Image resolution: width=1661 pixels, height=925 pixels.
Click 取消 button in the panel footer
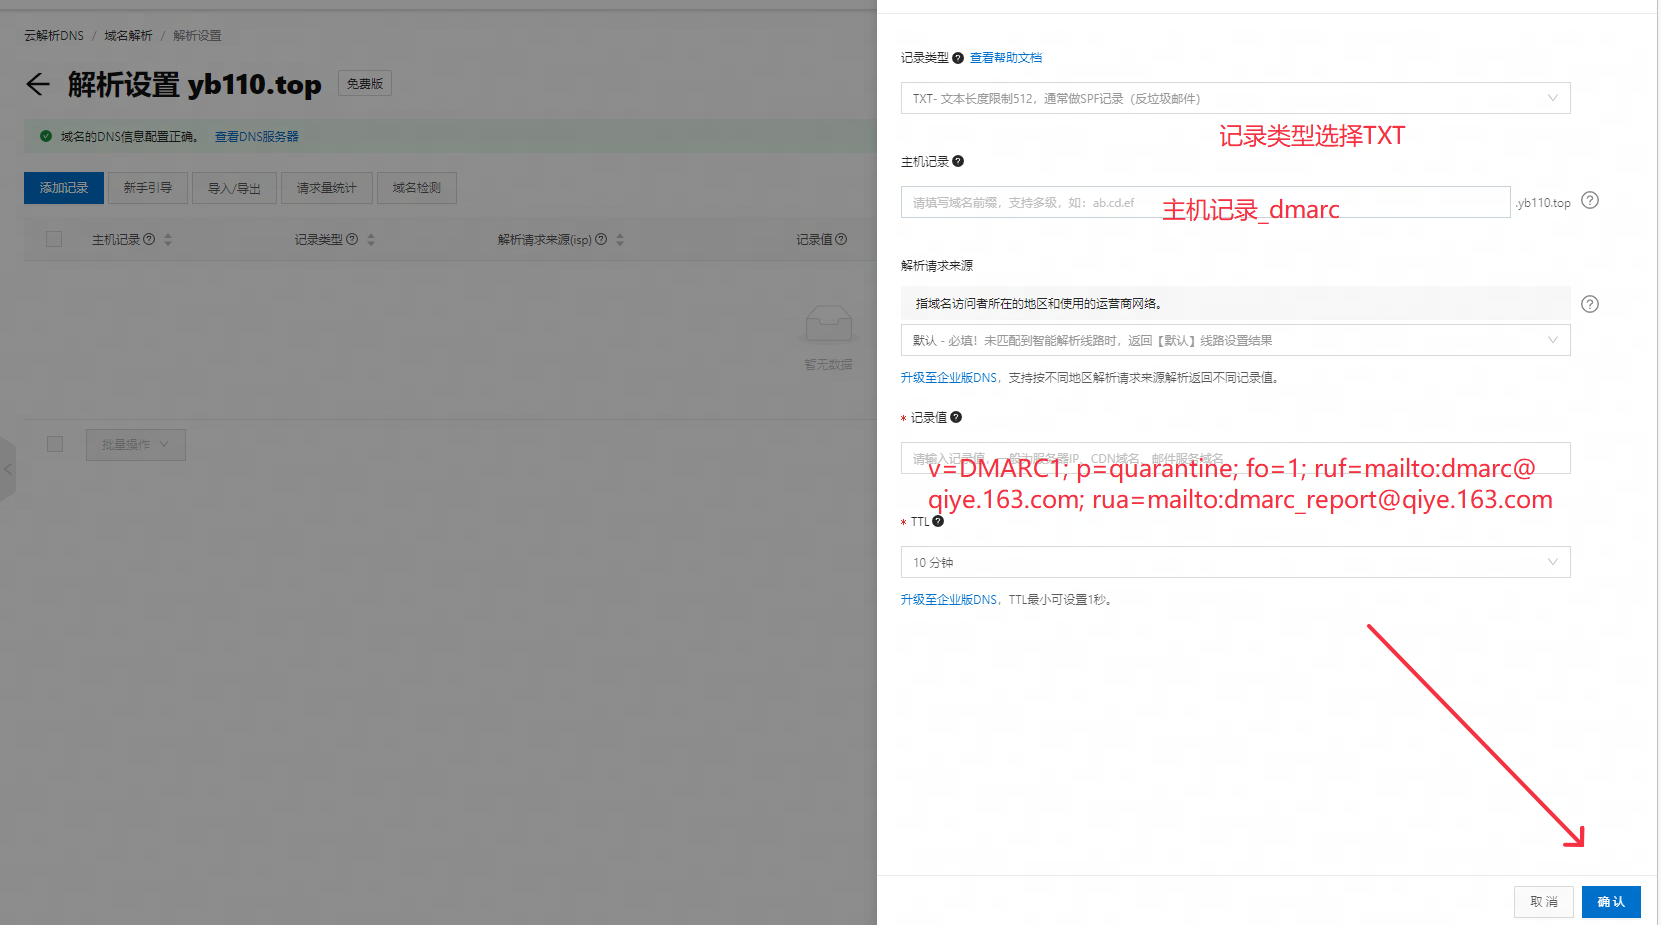(x=1544, y=902)
